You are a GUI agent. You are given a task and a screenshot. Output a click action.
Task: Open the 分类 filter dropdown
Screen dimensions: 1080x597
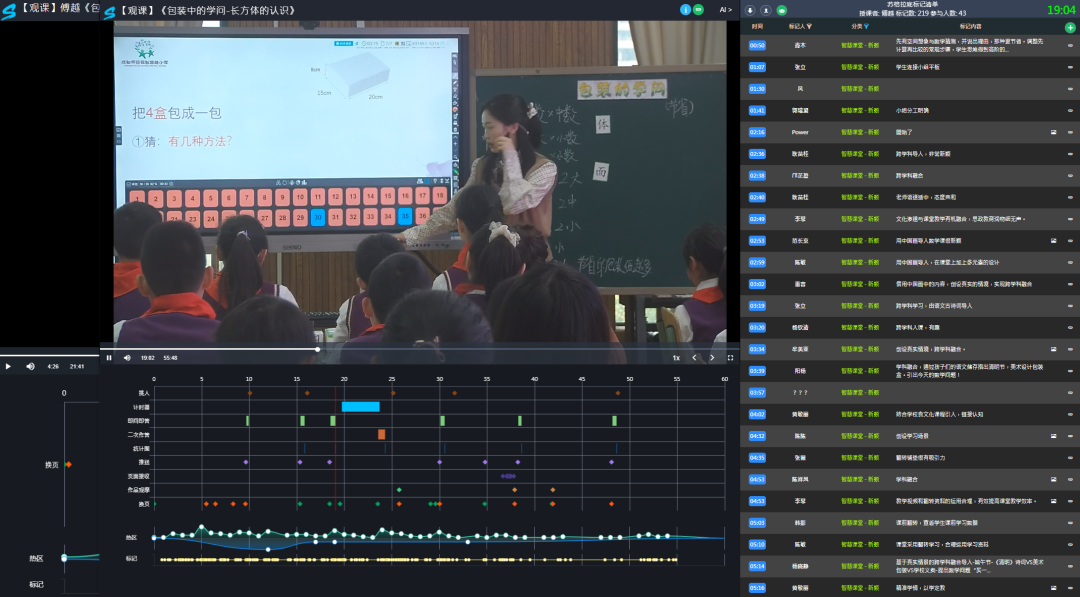pos(867,27)
